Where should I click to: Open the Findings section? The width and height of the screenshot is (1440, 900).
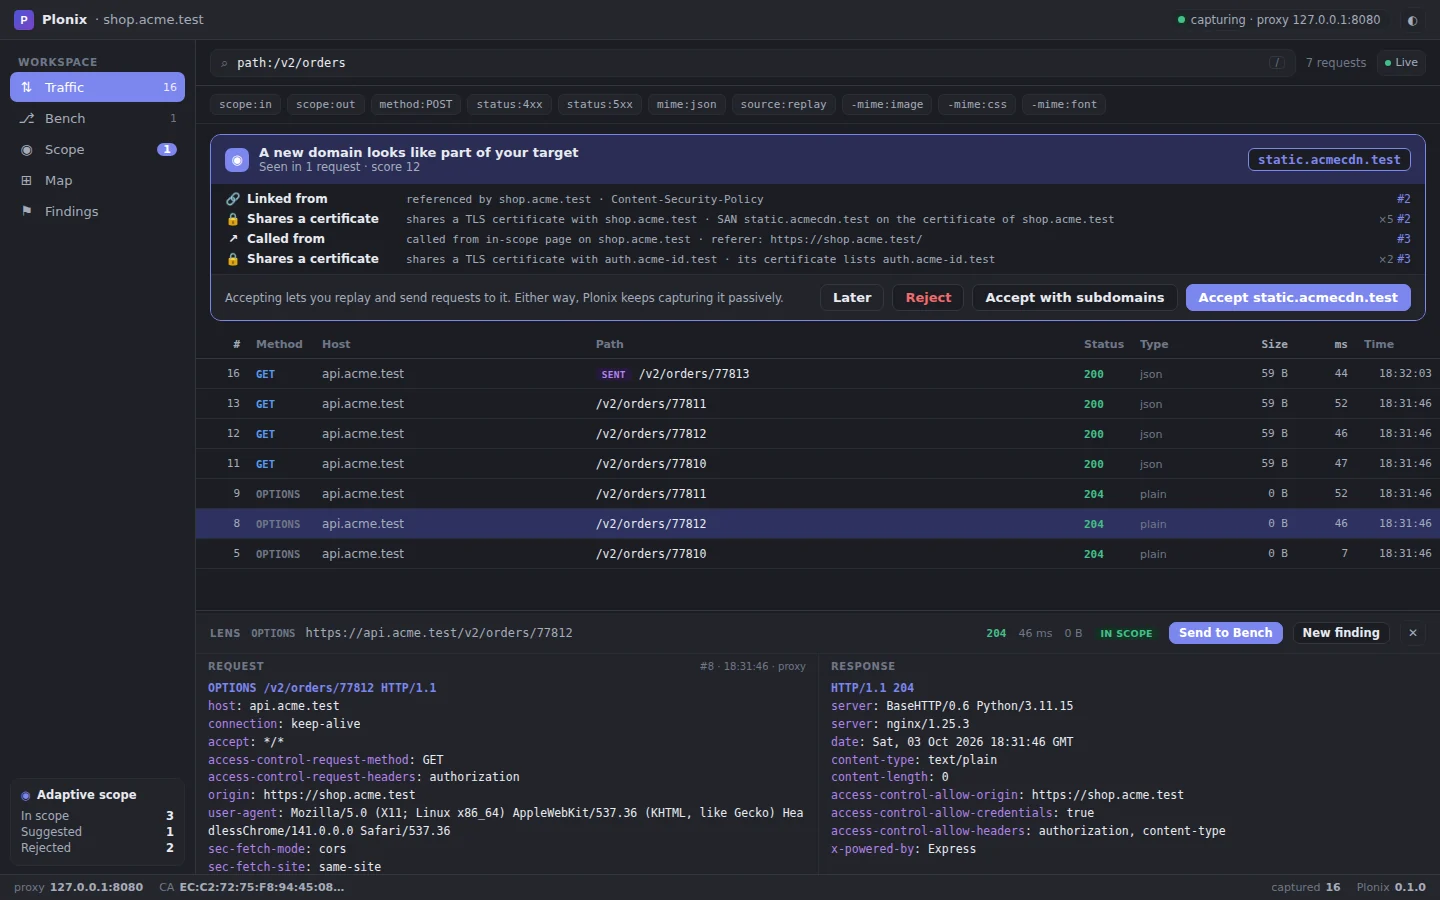pos(97,211)
